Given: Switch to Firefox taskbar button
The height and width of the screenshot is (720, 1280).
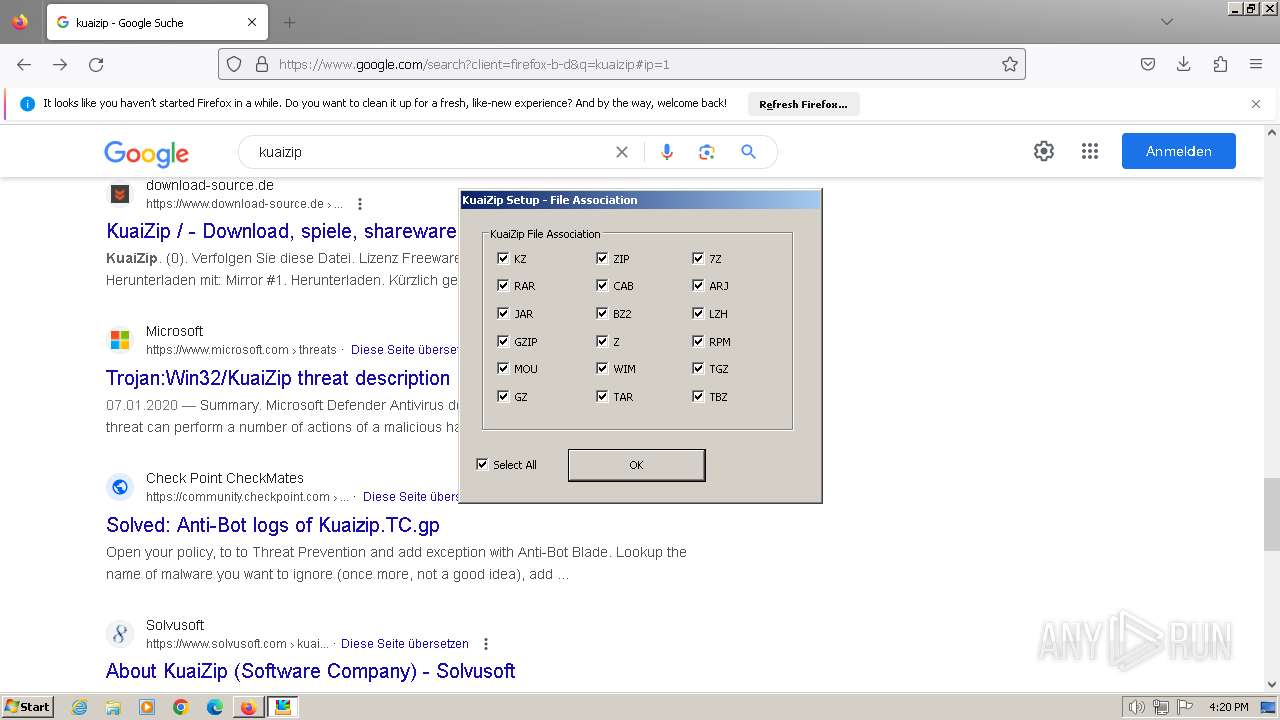Looking at the screenshot, I should click(x=248, y=707).
